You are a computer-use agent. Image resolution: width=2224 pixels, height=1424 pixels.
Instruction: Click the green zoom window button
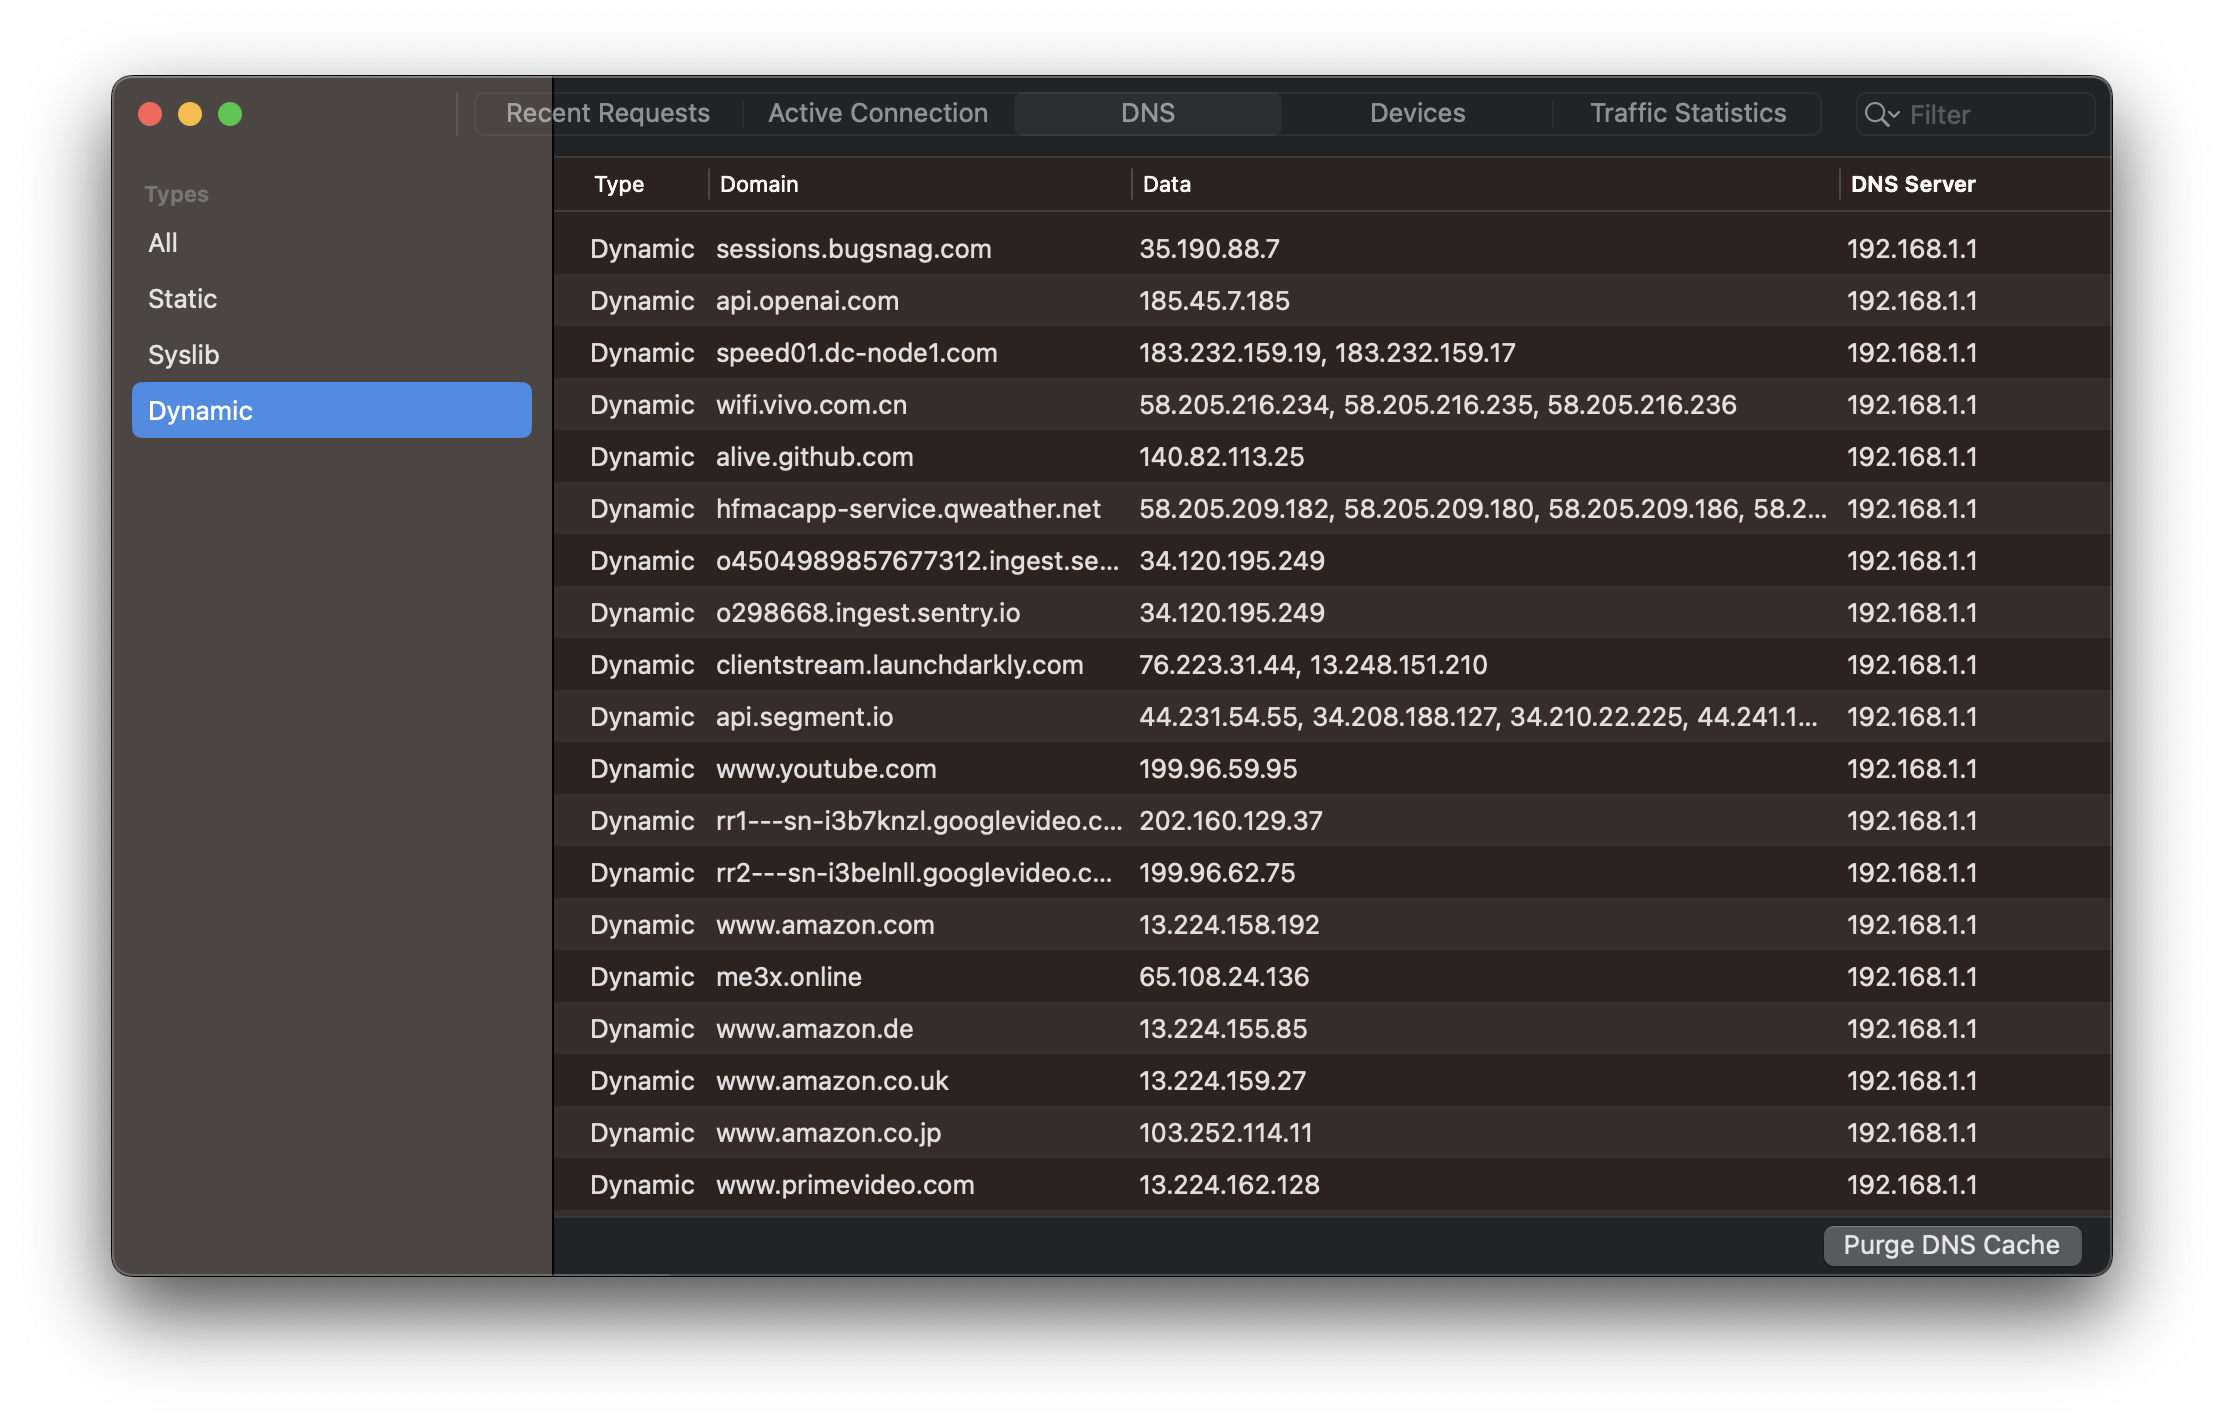230,114
